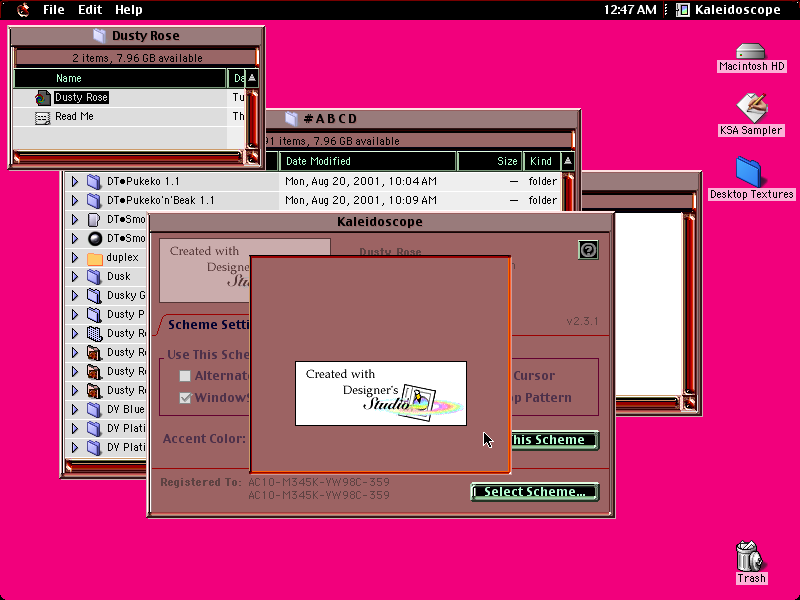Click the This Scheme button
800x600 pixels.
[554, 440]
